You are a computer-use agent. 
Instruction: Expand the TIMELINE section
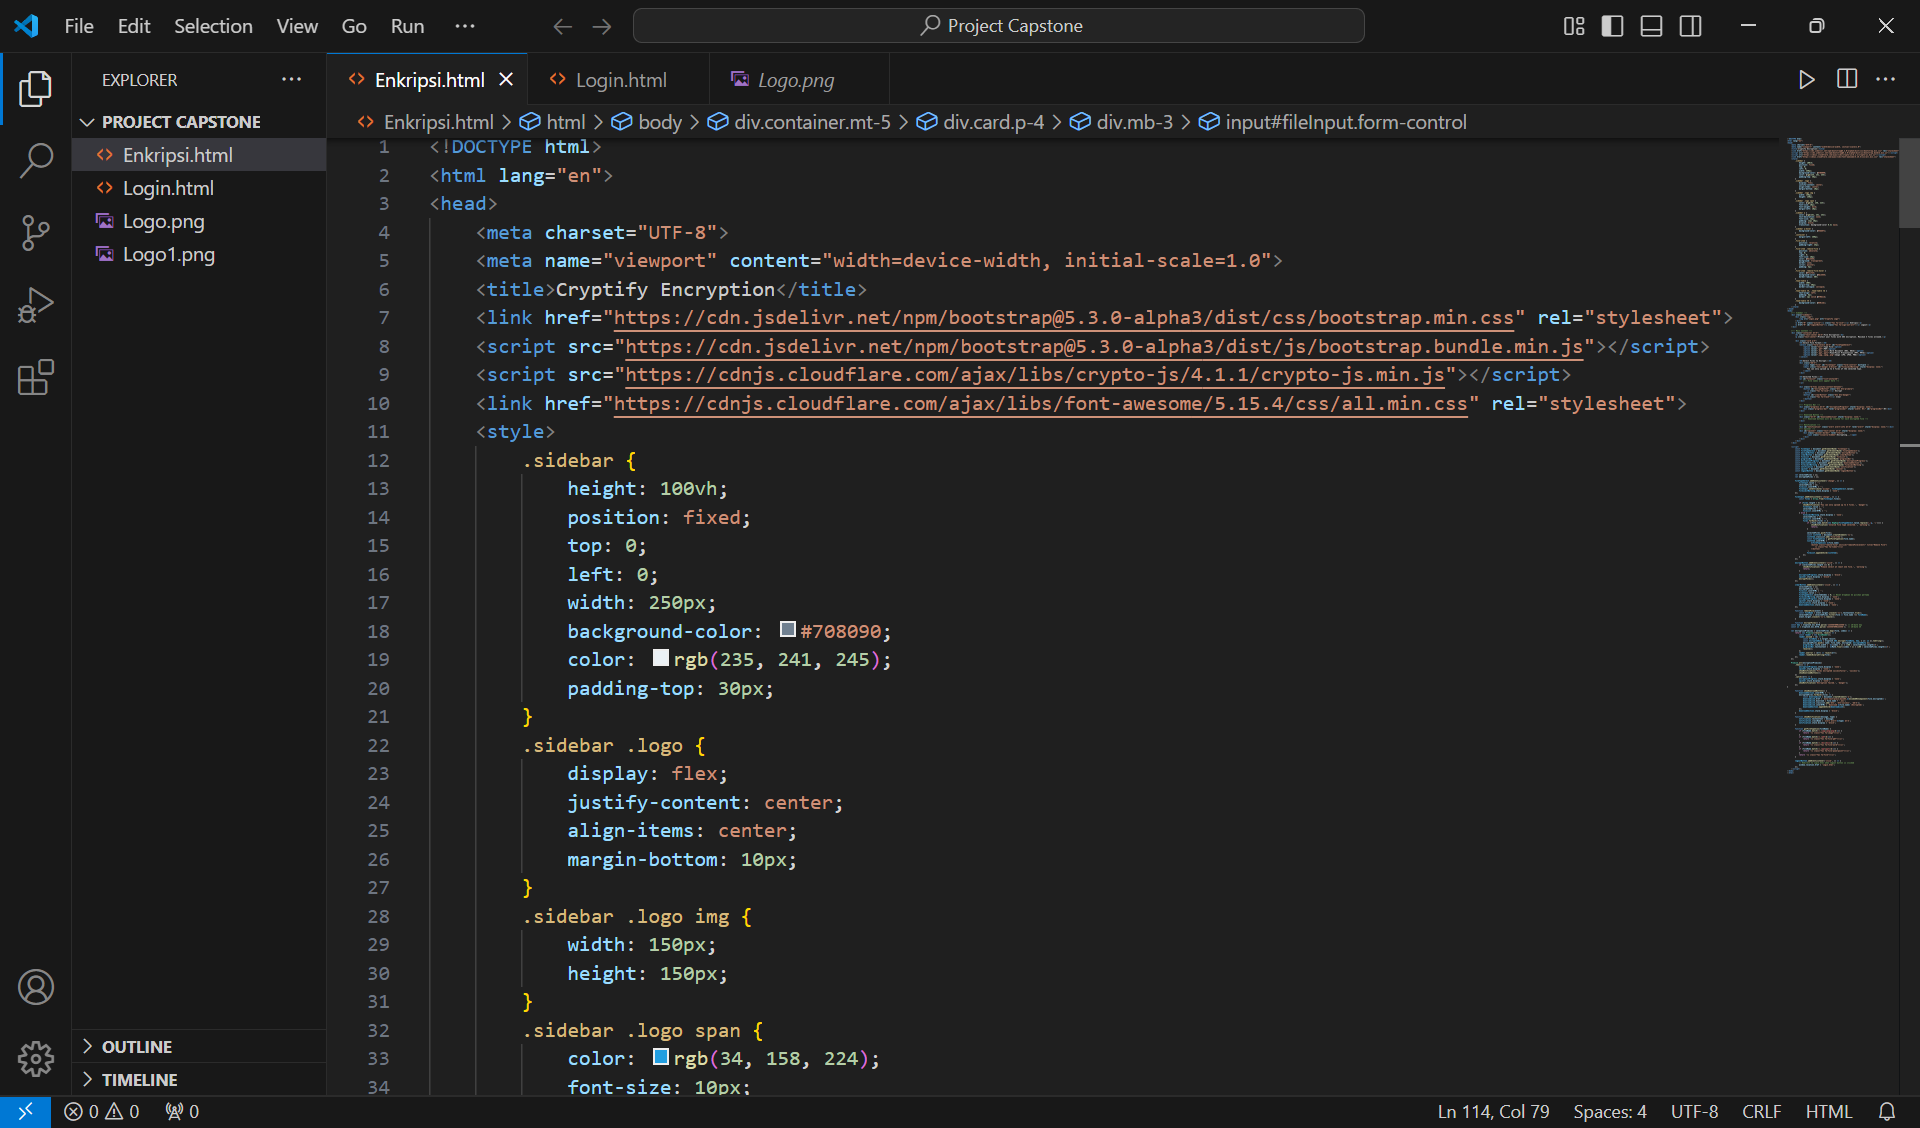[199, 1079]
